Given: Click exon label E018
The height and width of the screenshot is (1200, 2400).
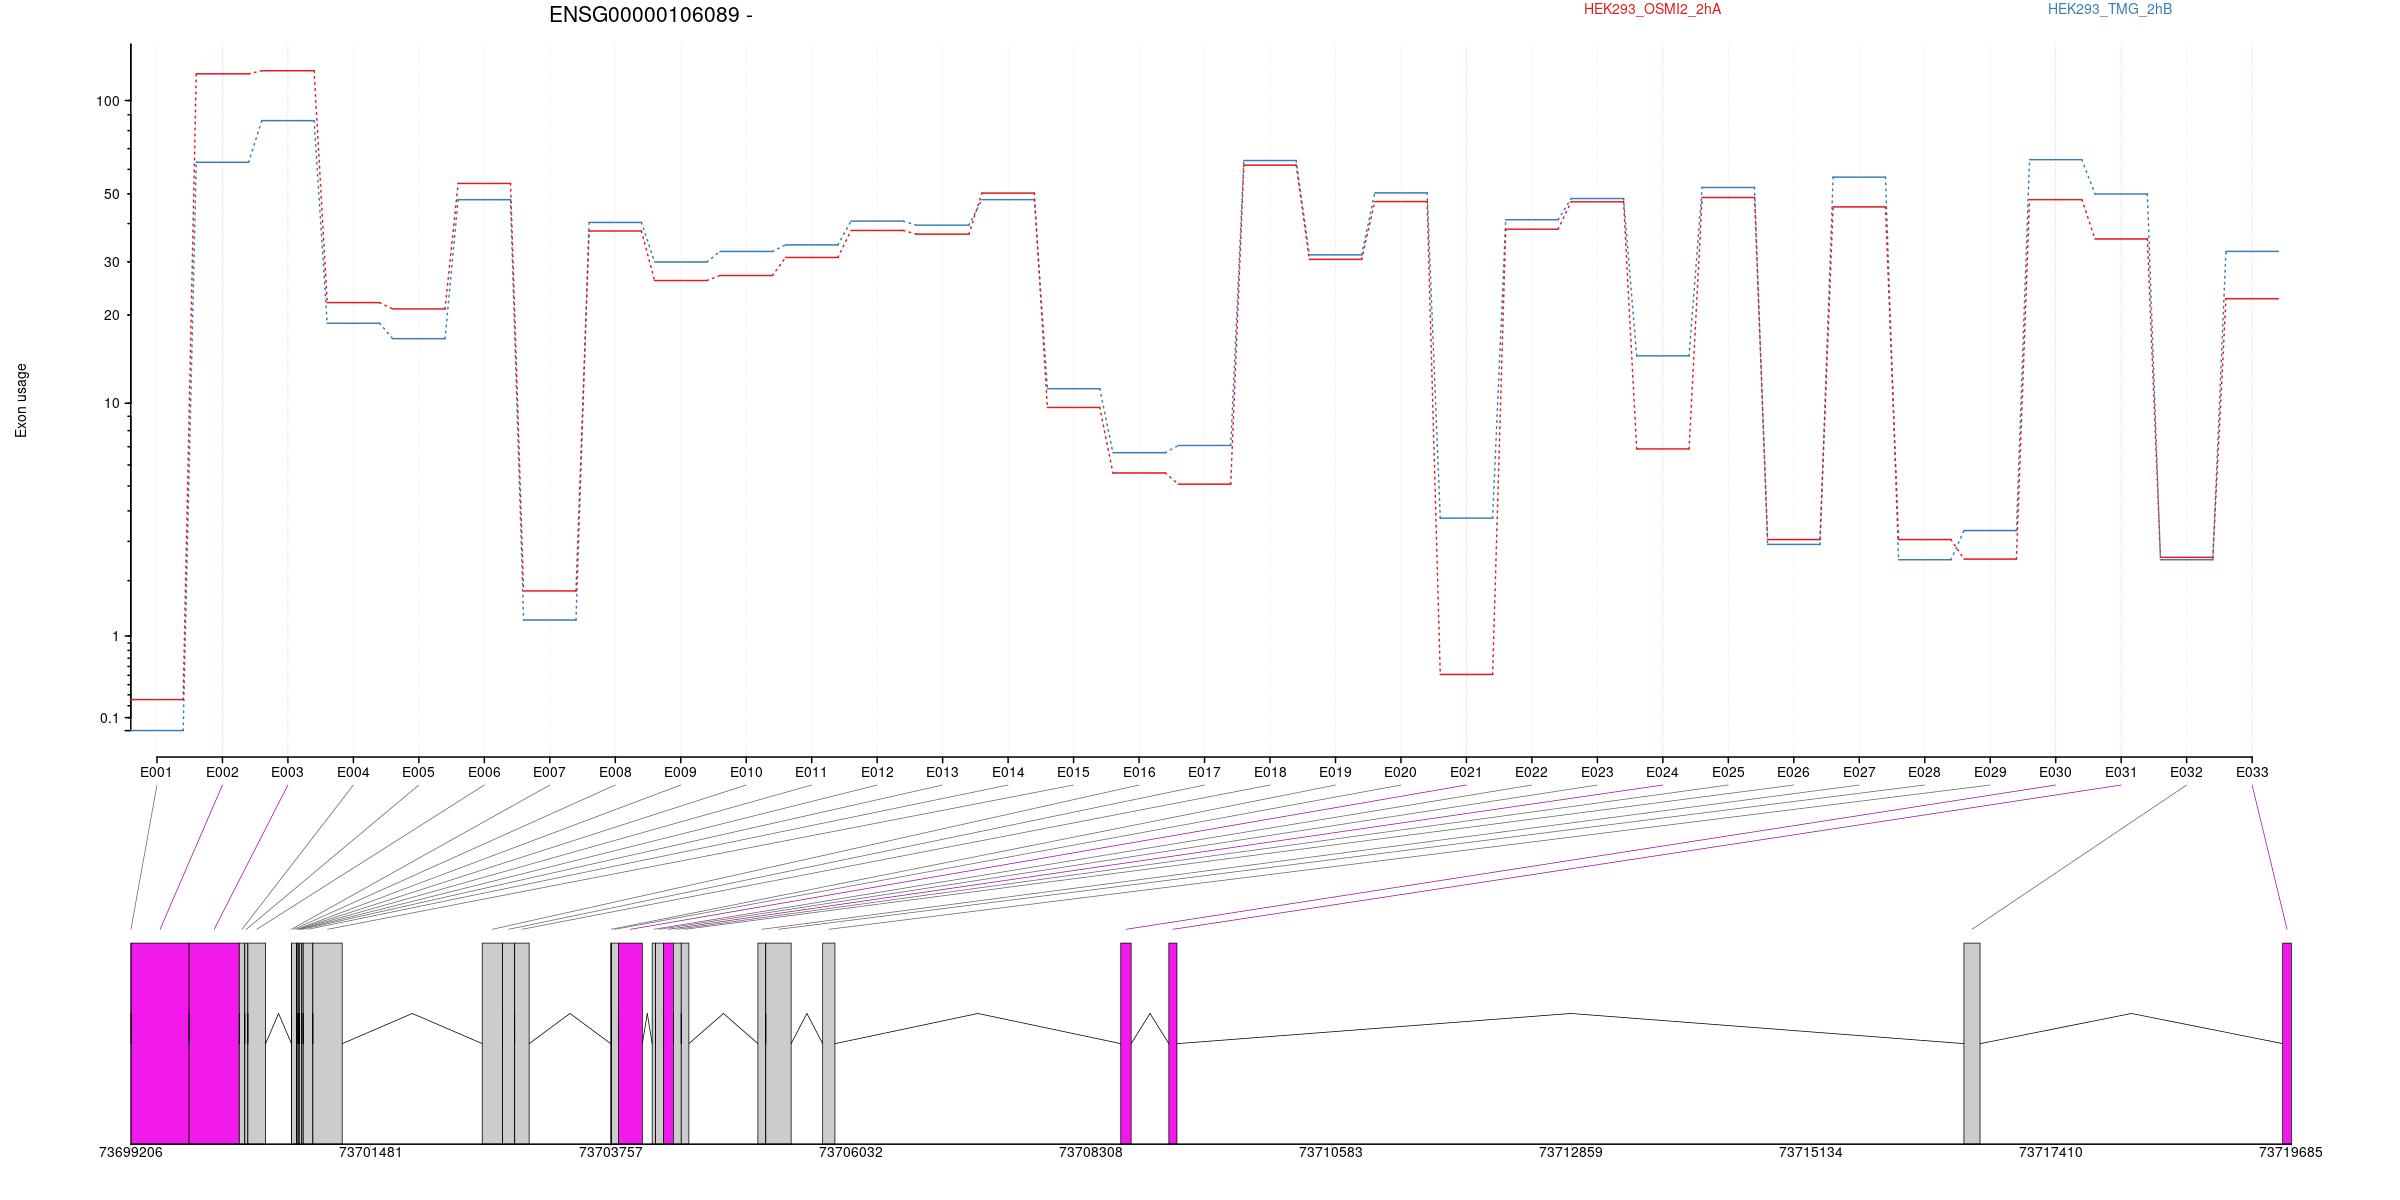Looking at the screenshot, I should [x=1270, y=772].
